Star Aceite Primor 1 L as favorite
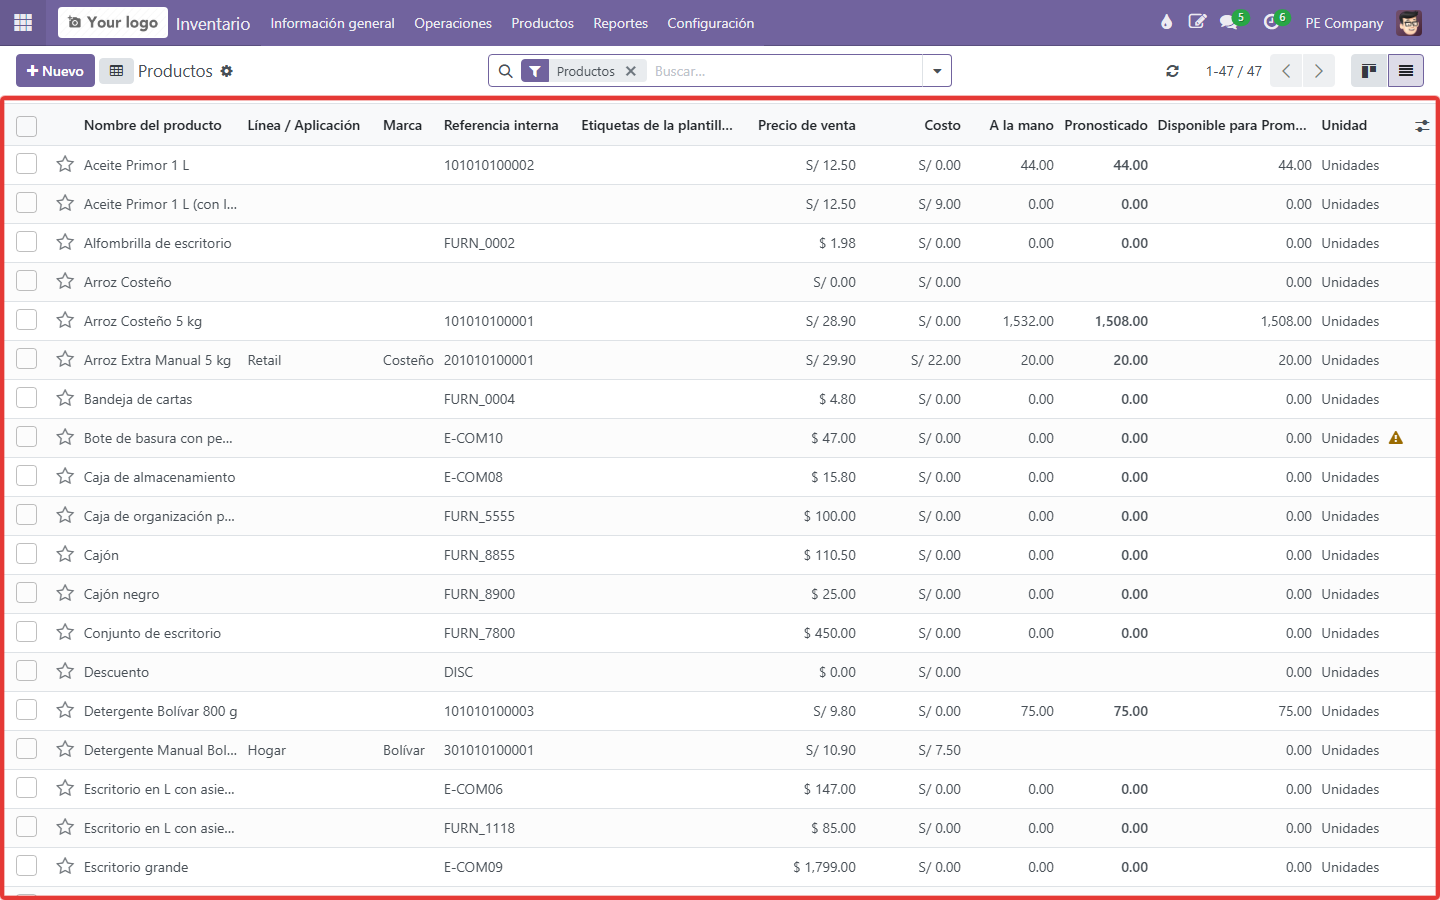This screenshot has width=1440, height=900. [65, 164]
